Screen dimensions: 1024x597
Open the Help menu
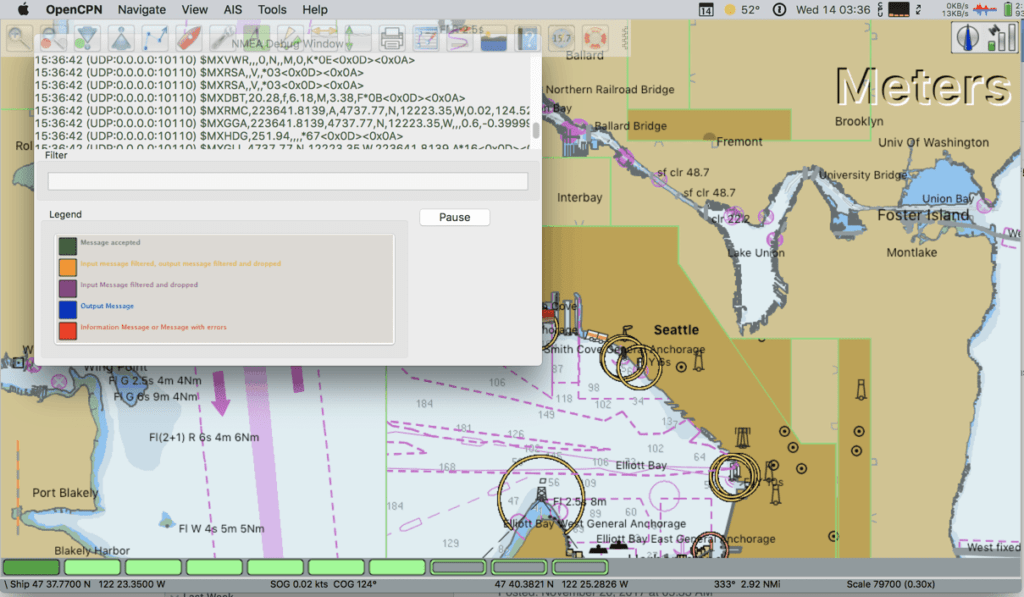point(315,9)
